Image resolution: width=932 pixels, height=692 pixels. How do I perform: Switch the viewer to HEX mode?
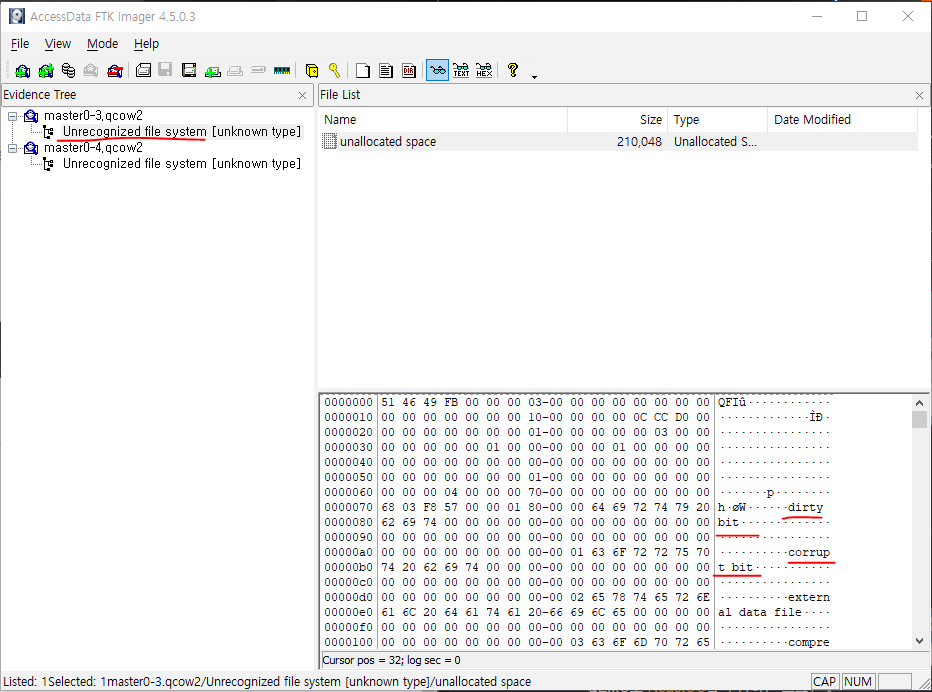click(x=484, y=71)
